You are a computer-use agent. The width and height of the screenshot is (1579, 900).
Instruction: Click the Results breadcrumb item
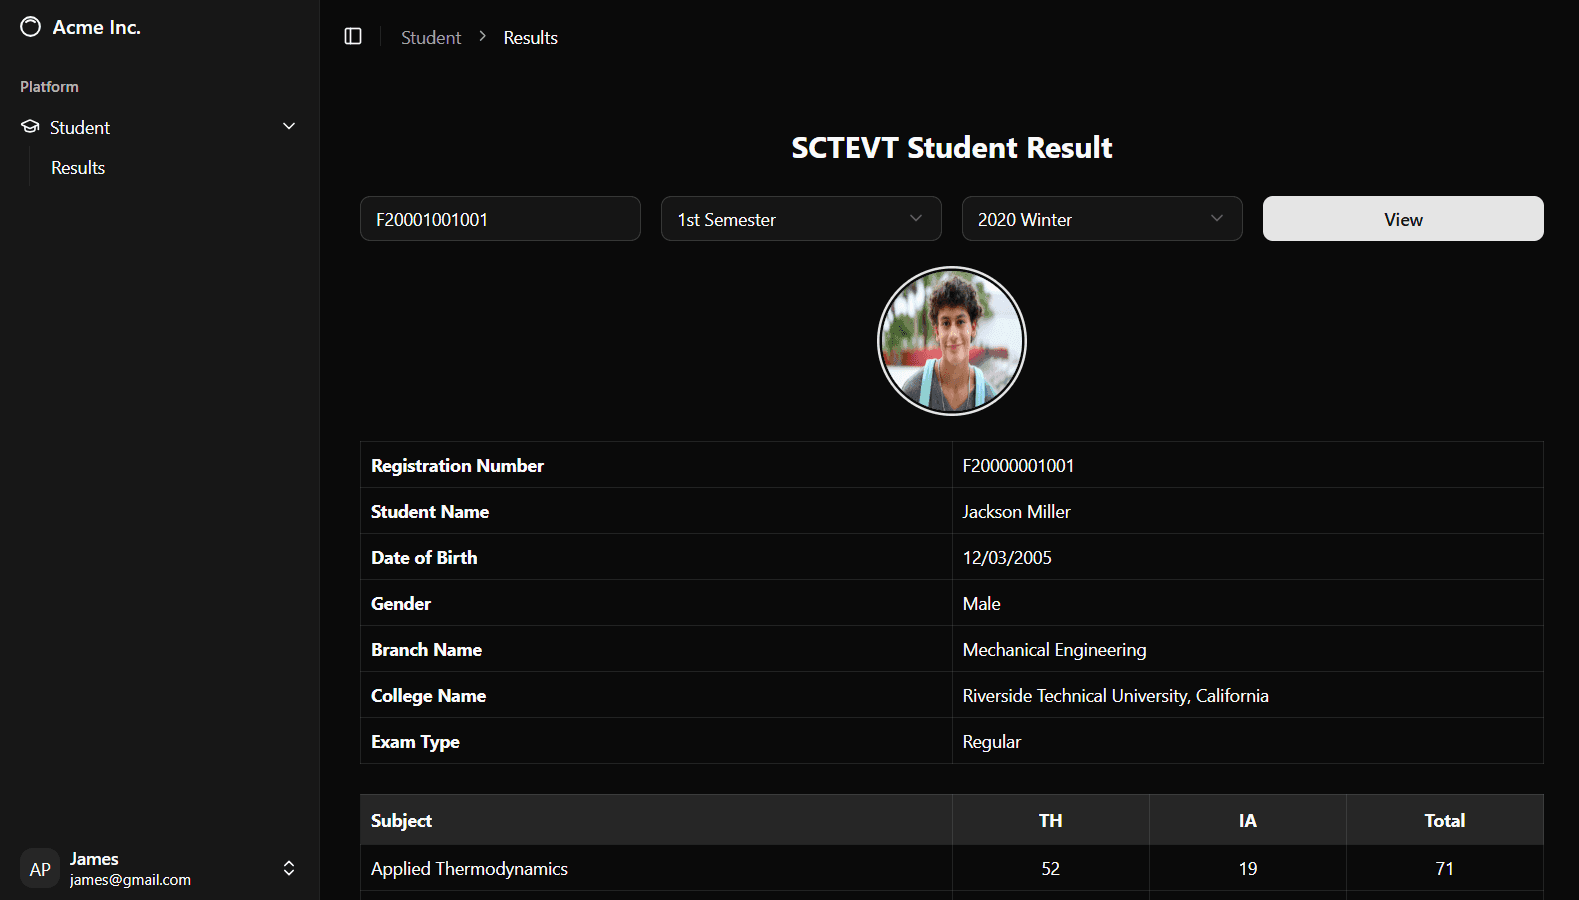point(530,38)
